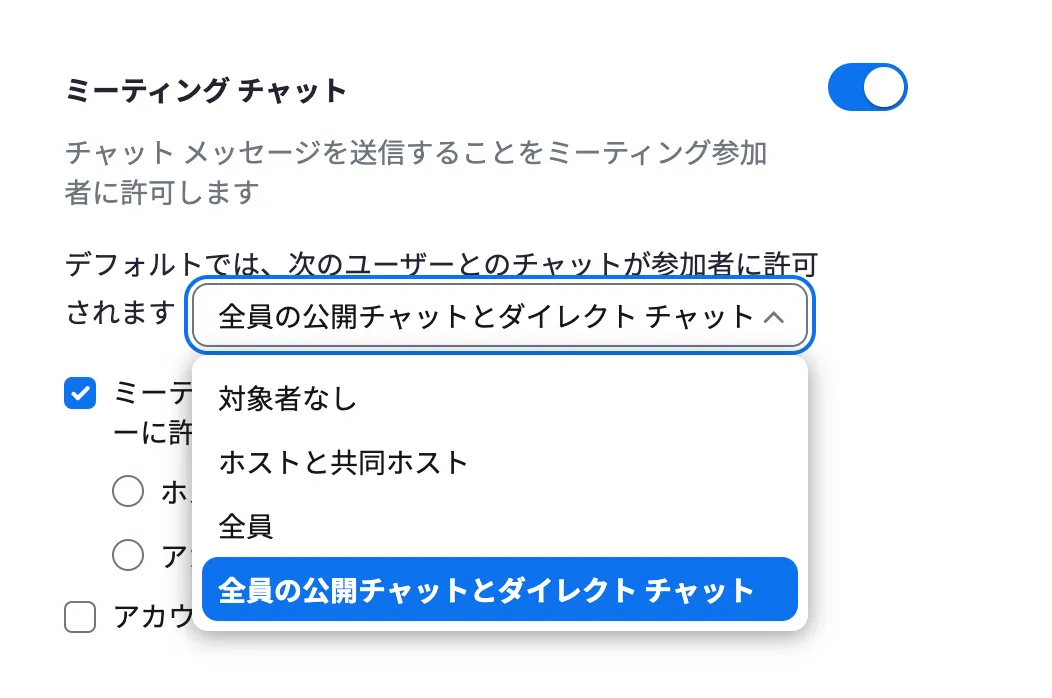Collapse the dropdown using its chevron arrow
The height and width of the screenshot is (698, 1052).
(773, 317)
